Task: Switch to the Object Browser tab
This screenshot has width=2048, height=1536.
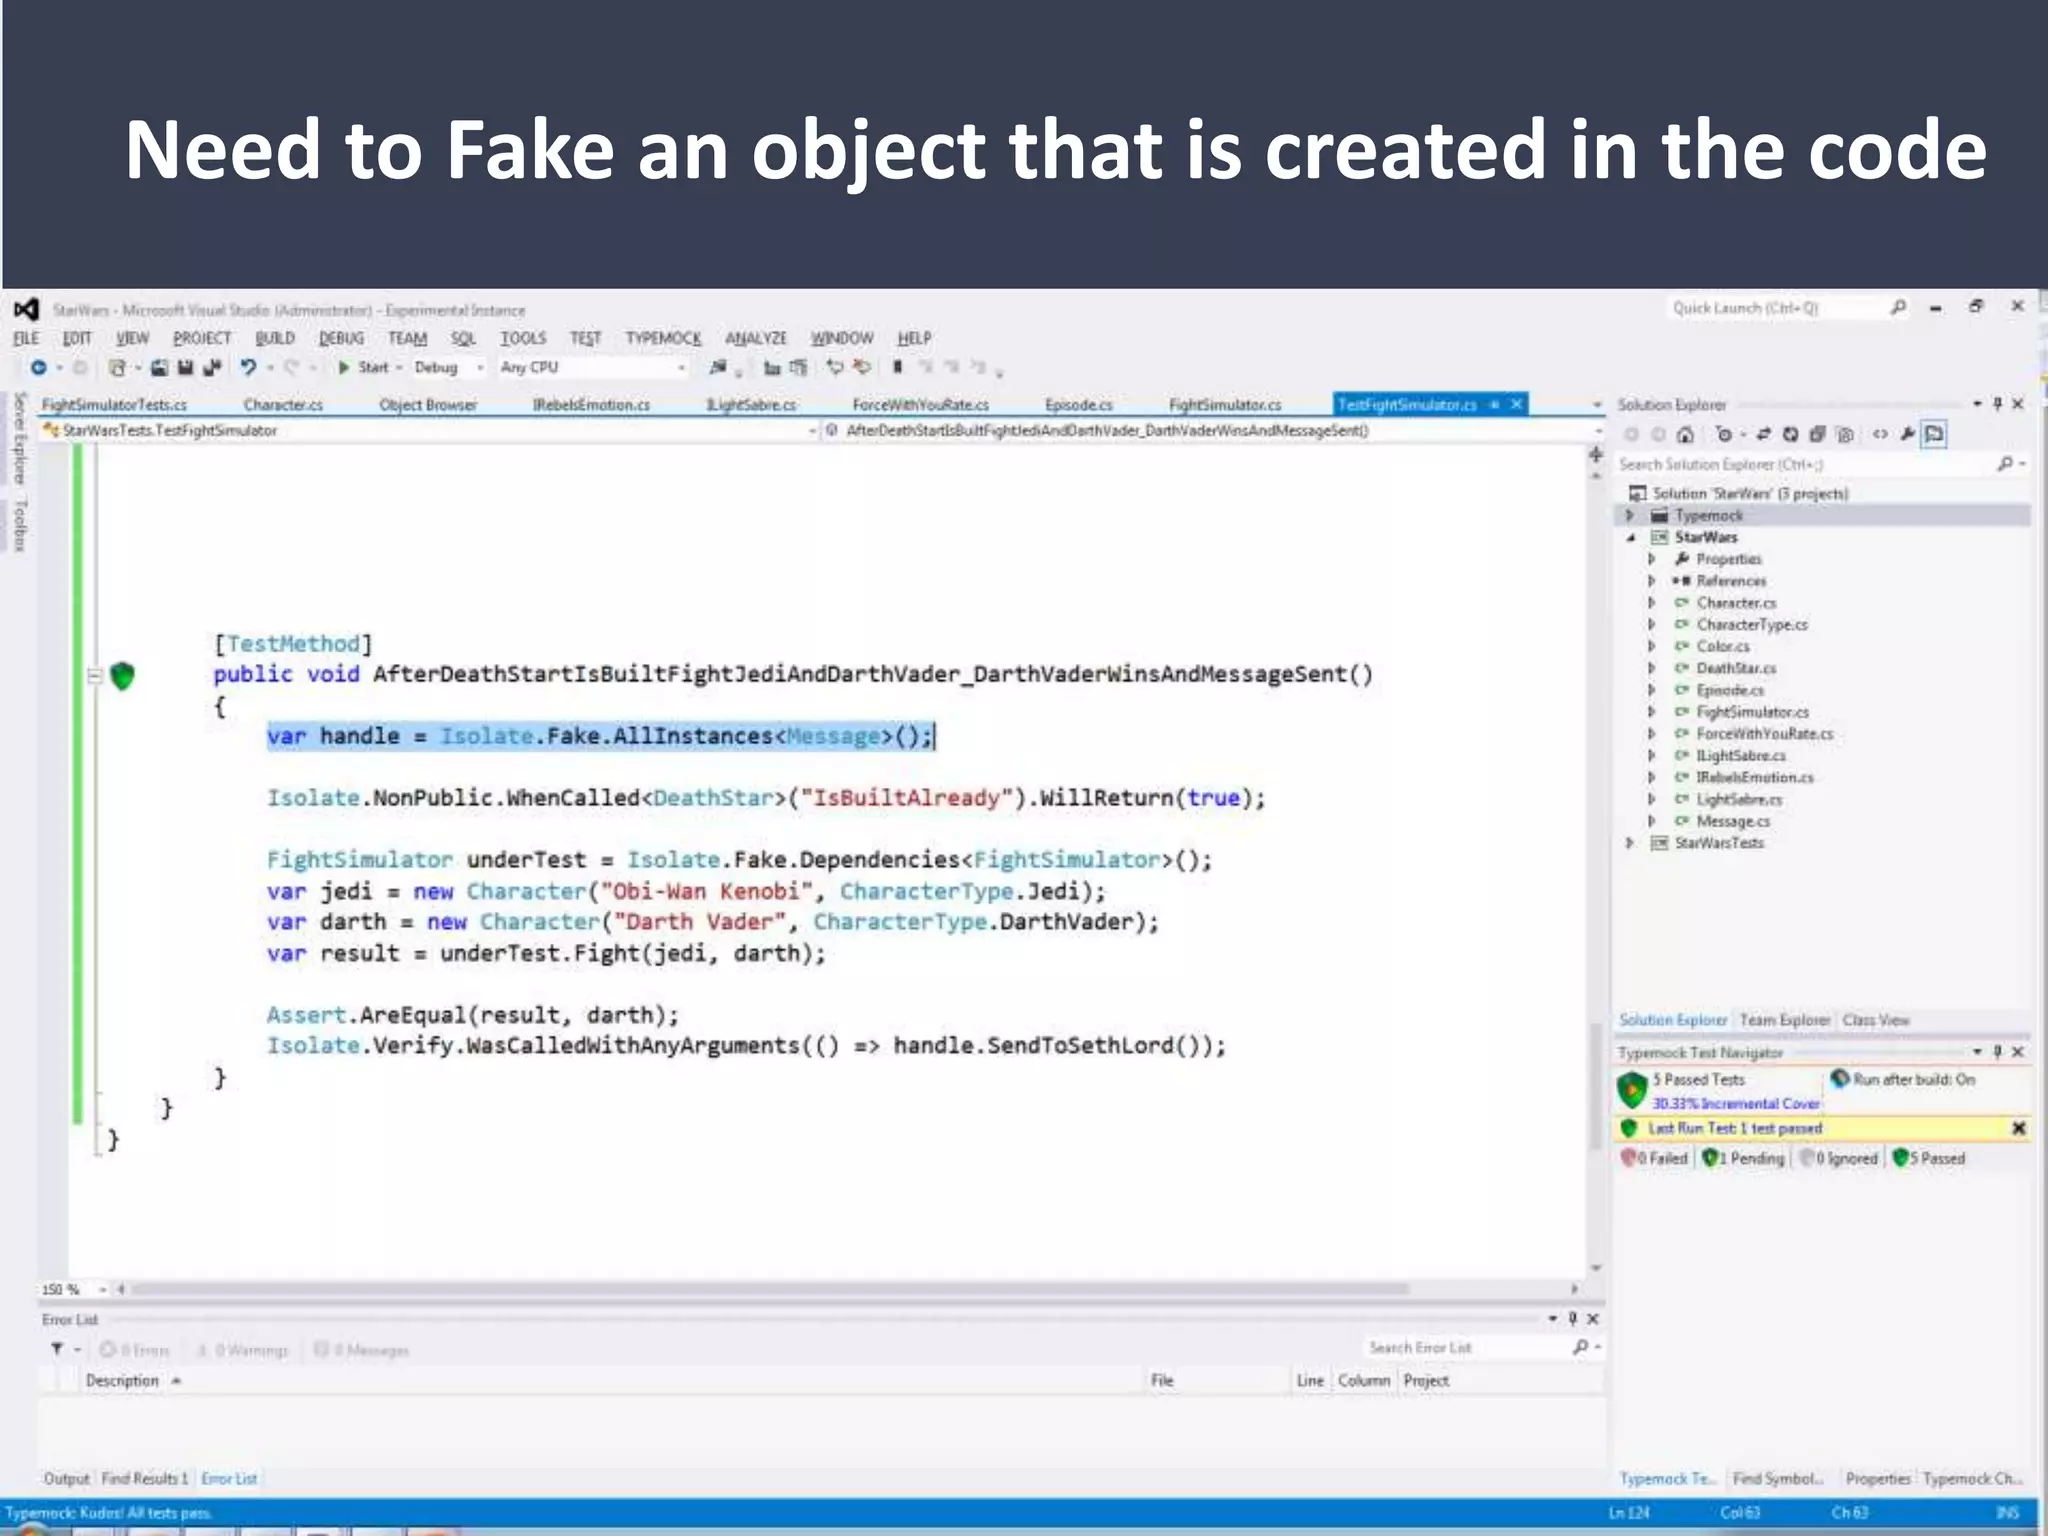Action: pos(428,405)
